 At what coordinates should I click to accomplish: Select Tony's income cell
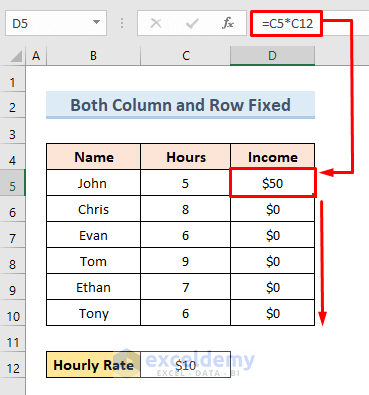click(272, 313)
